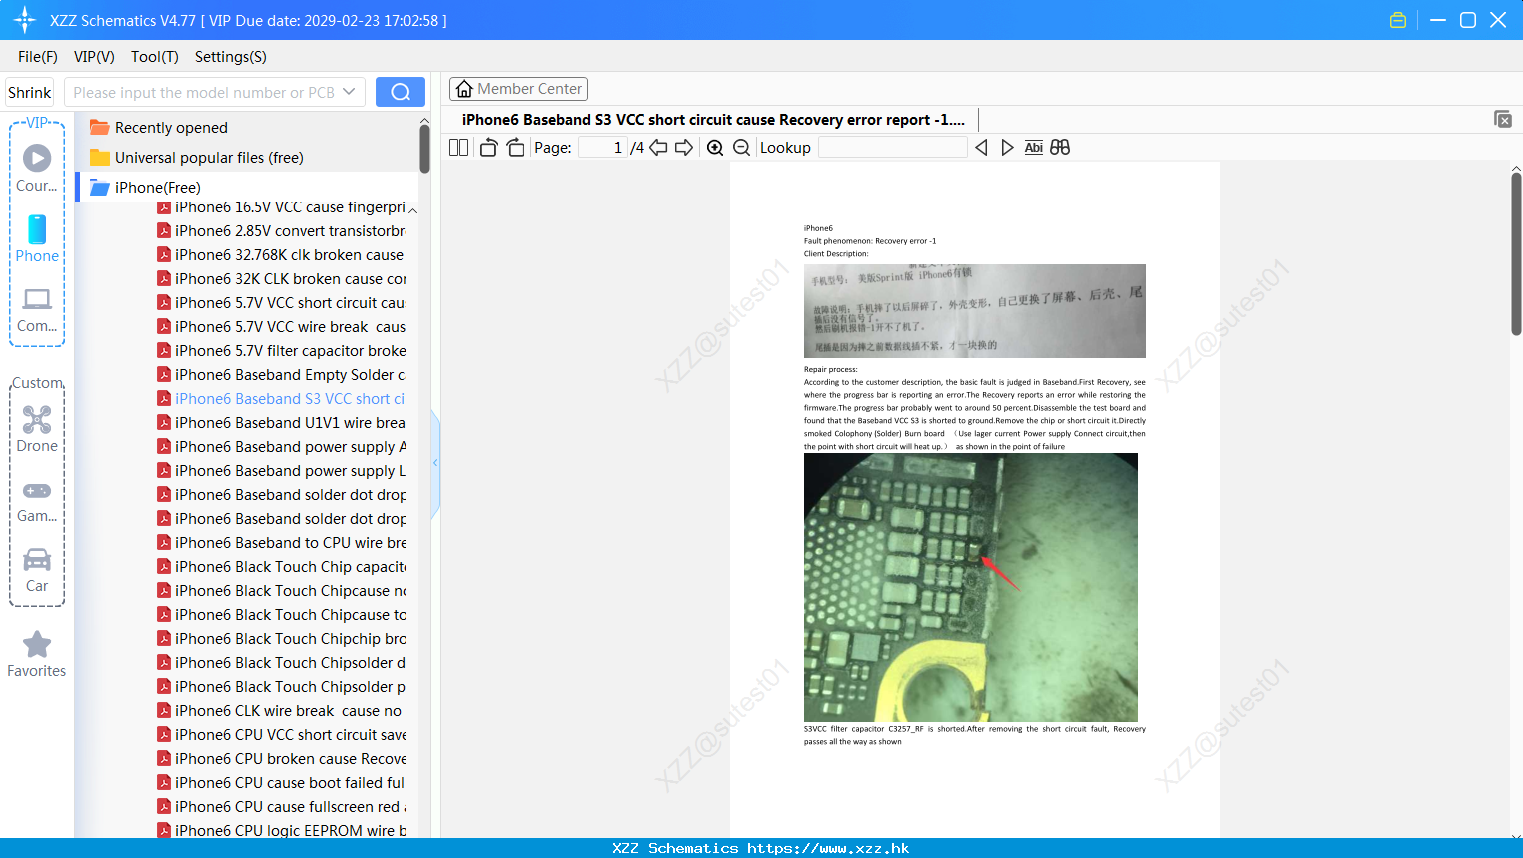Go to next page arrow
Viewport: 1523px width, 858px height.
[x=684, y=148]
